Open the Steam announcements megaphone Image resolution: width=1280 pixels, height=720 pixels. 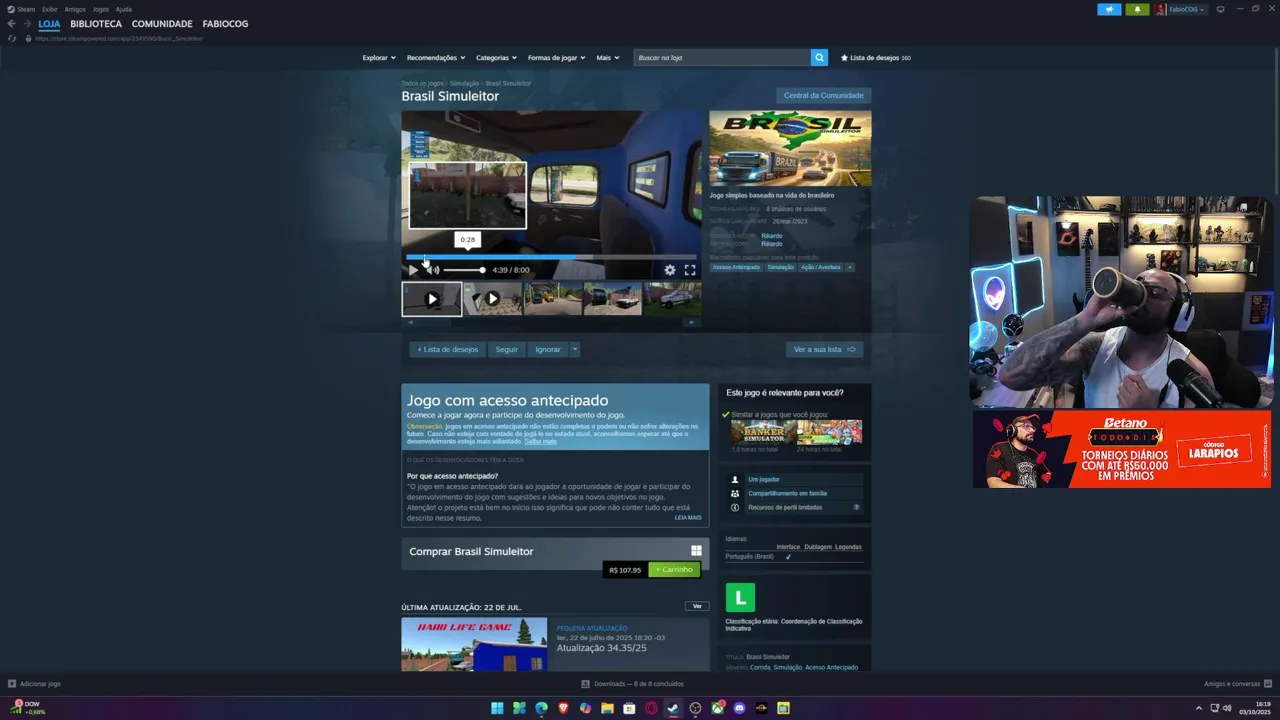click(x=1109, y=9)
